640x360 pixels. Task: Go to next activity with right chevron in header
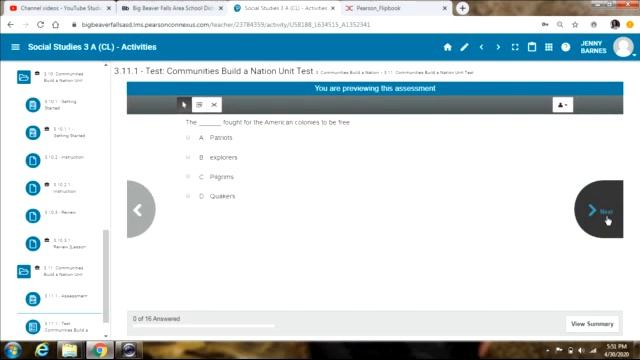pos(498,47)
